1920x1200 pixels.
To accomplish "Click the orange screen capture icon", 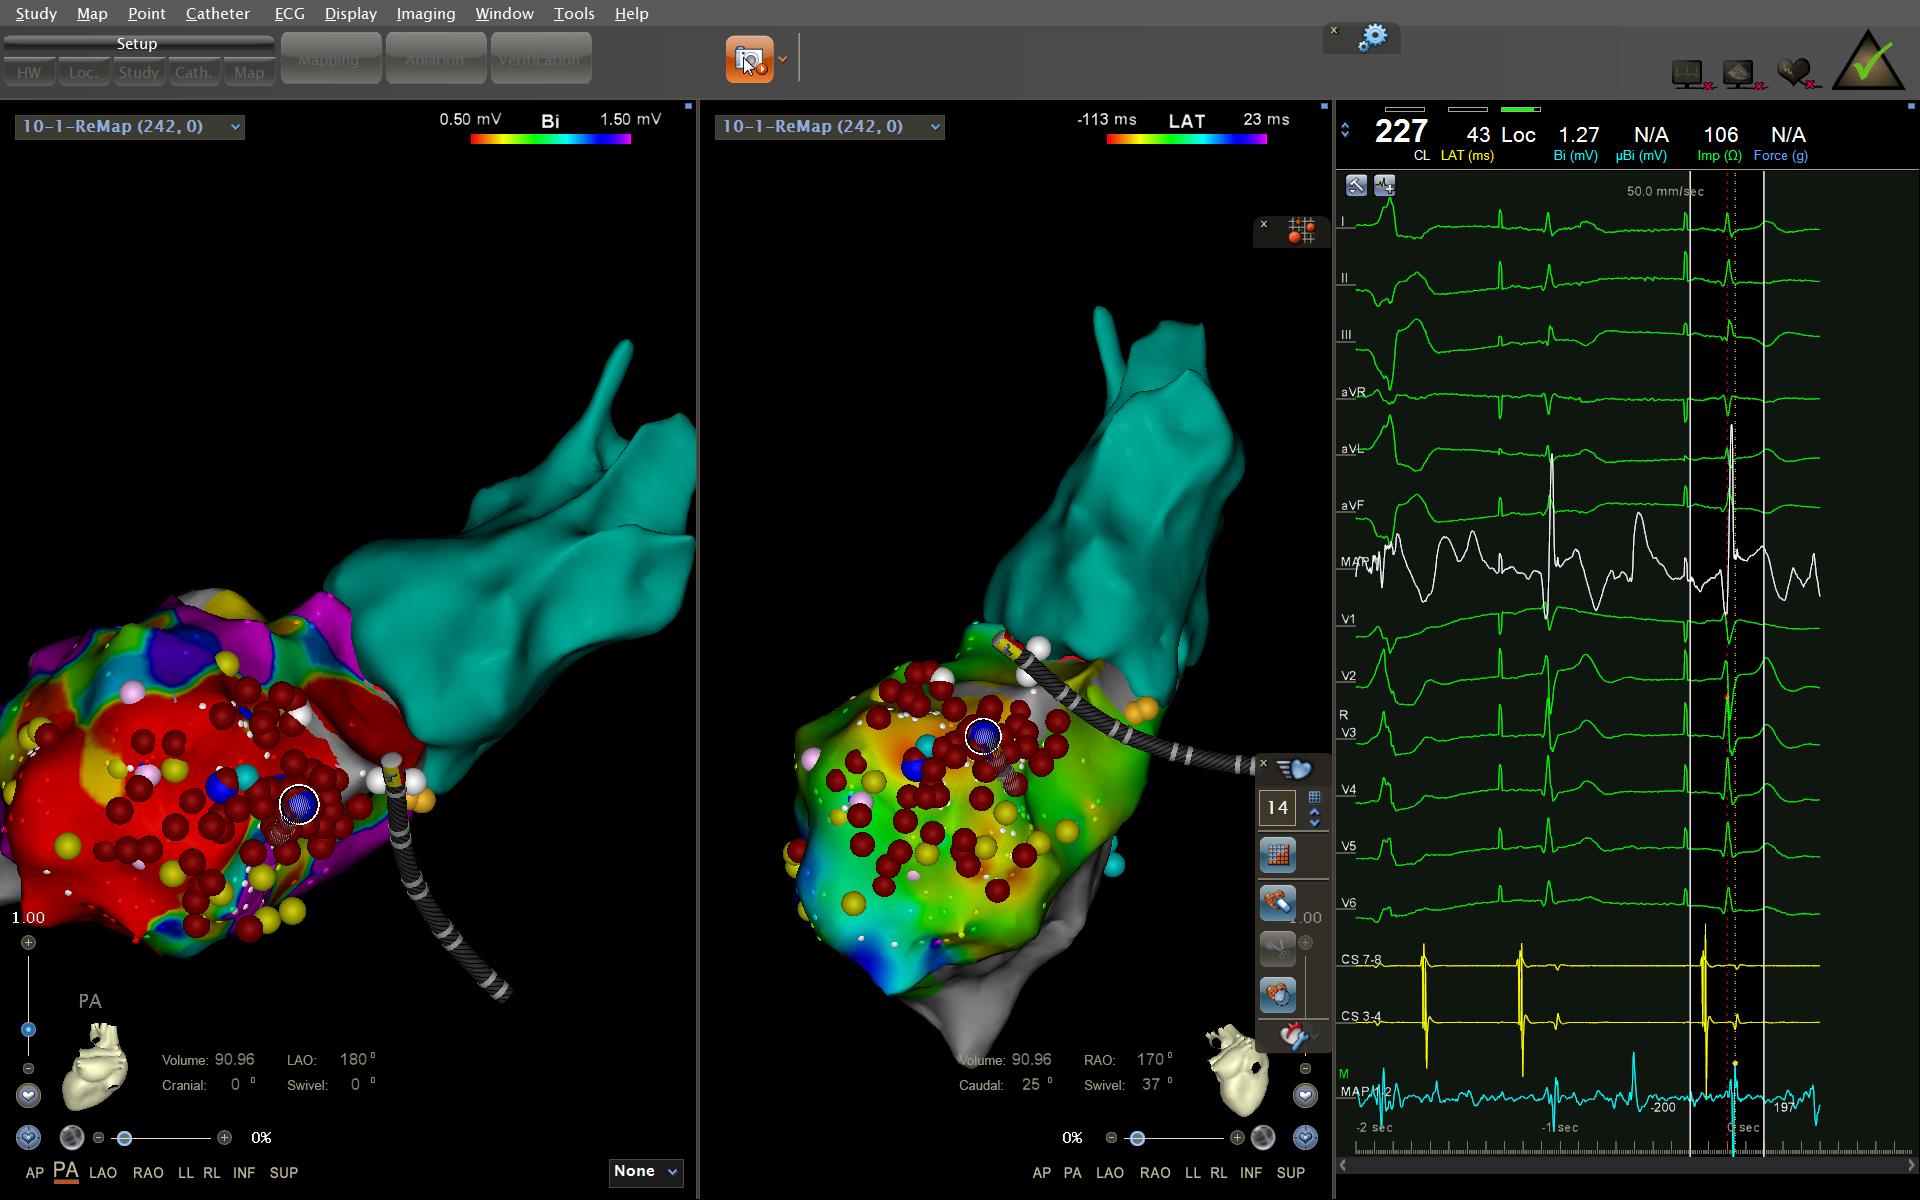I will click(x=749, y=60).
